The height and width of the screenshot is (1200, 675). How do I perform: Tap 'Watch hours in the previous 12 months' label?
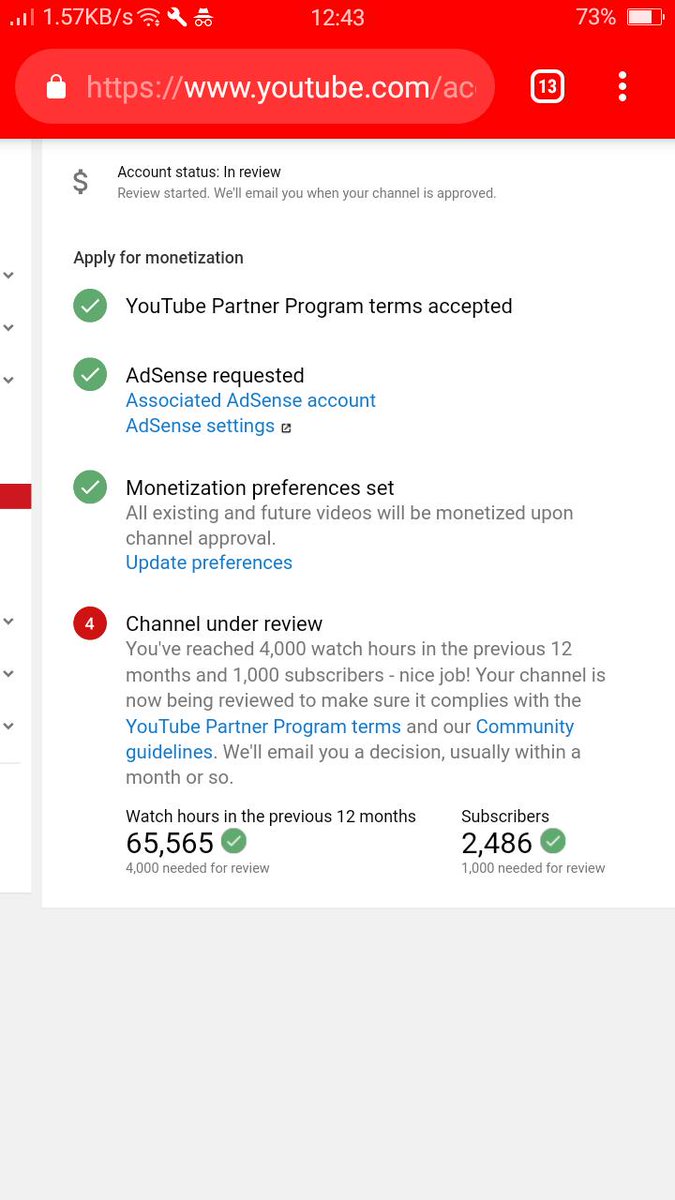pos(271,816)
